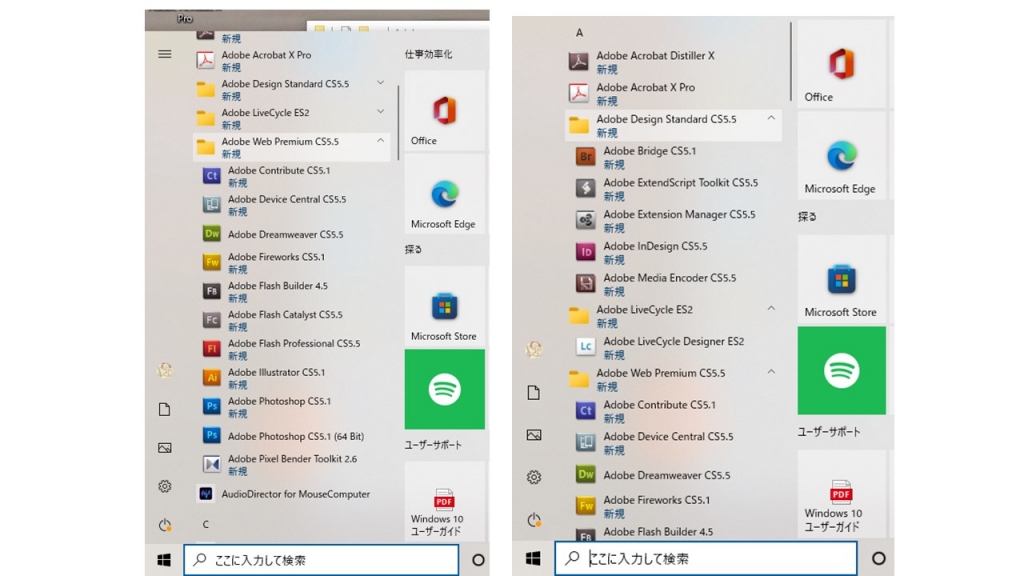Viewport: 1024px width, 576px height.
Task: Open Adobe Photoshop CS5.1 (non-64 Bit entry)
Action: click(x=292, y=406)
